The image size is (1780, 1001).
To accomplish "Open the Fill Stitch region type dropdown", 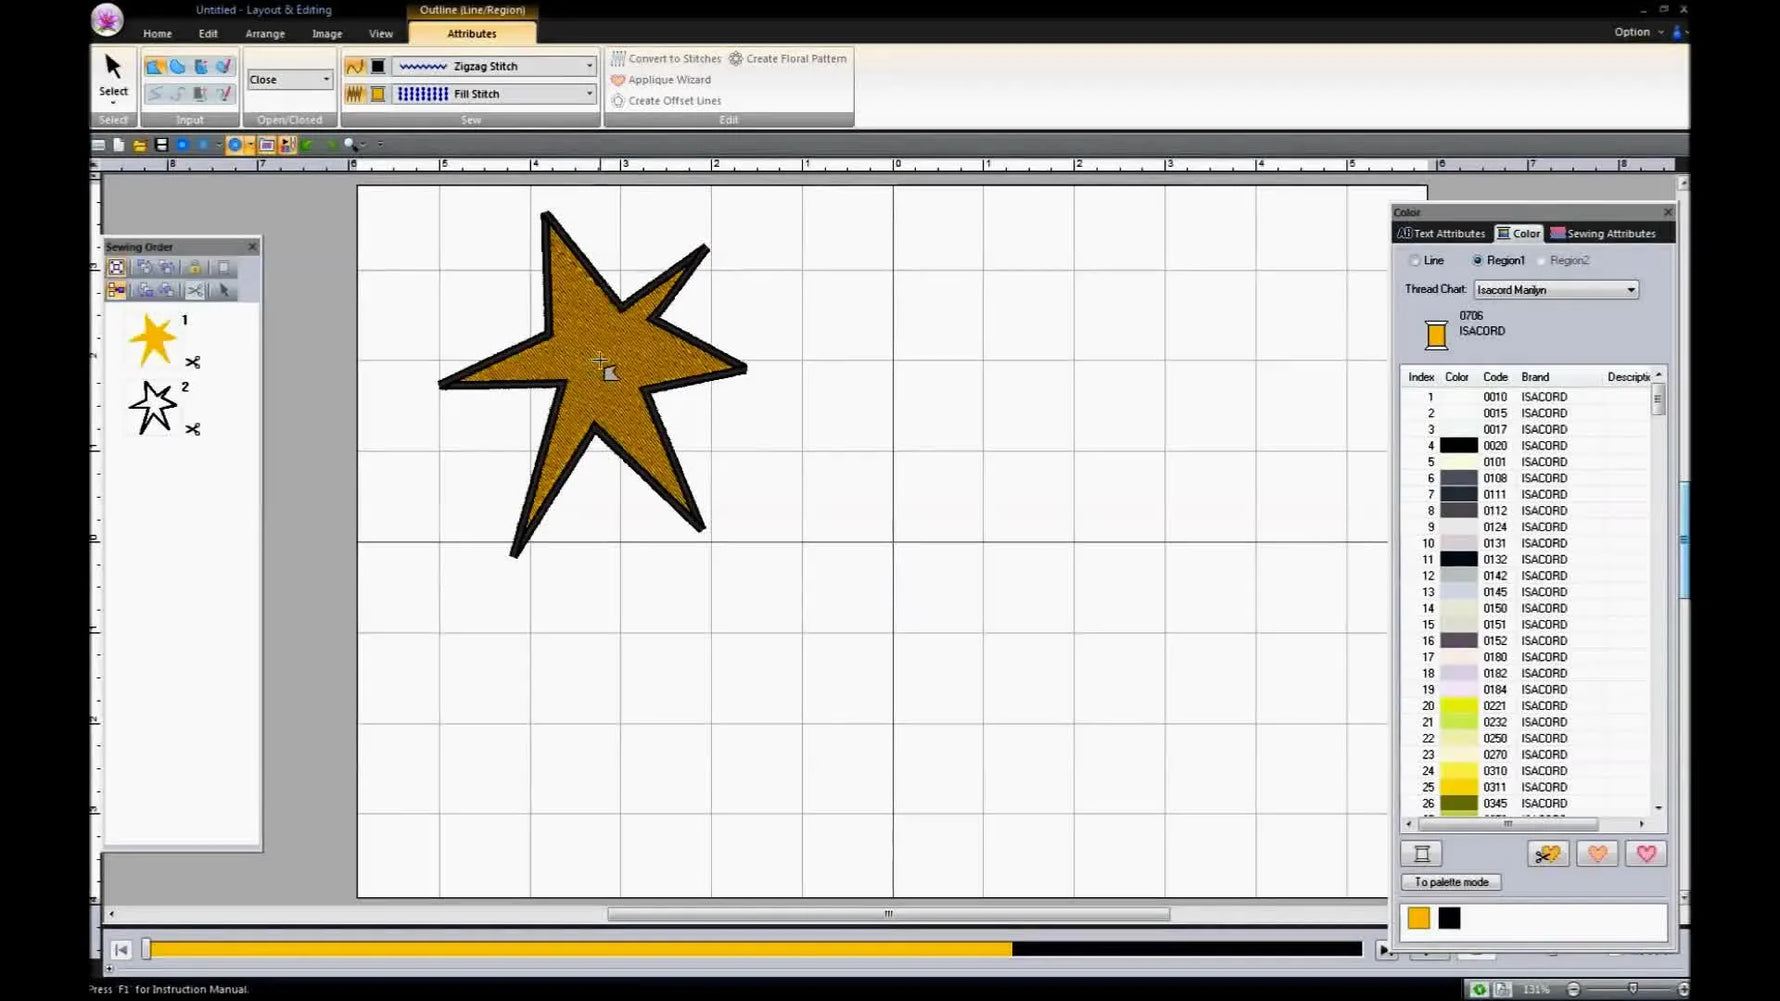I will tap(494, 94).
